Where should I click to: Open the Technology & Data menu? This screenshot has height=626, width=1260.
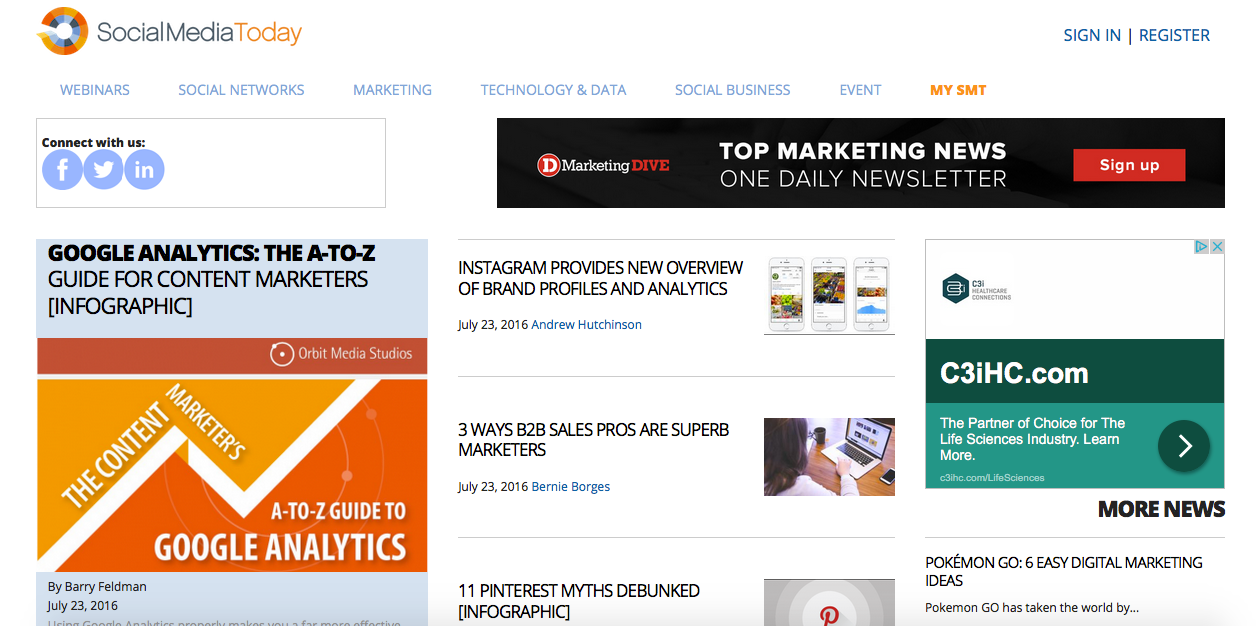pyautogui.click(x=553, y=90)
